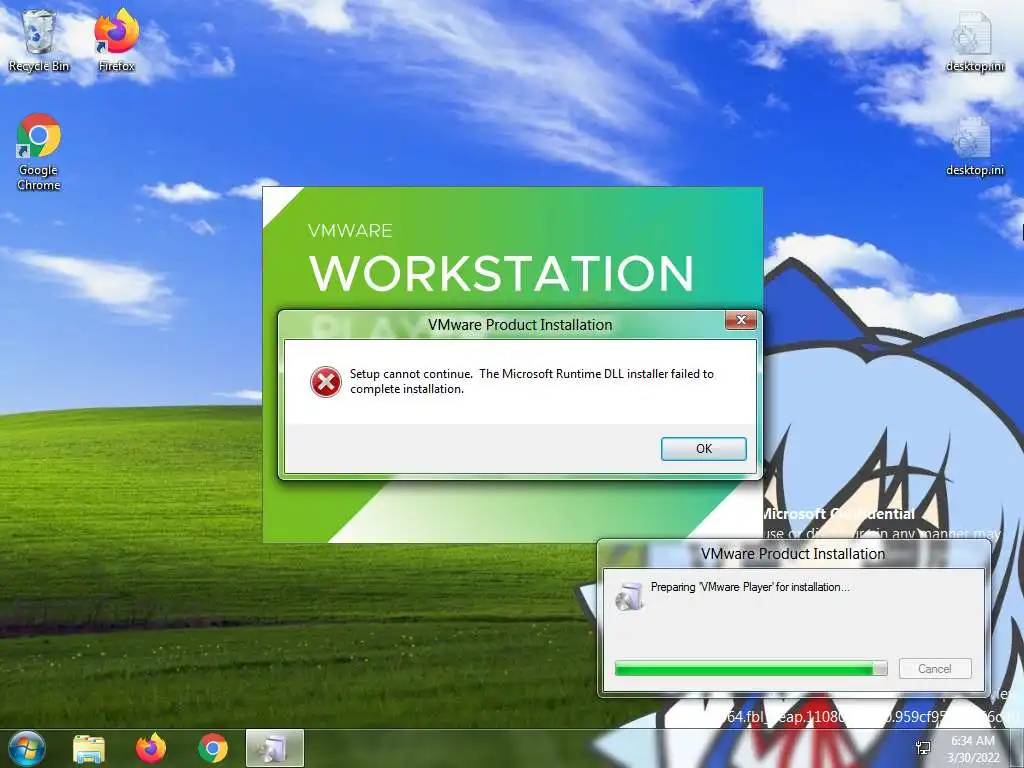
Task: Open File Explorer from the taskbar
Action: tap(89, 749)
